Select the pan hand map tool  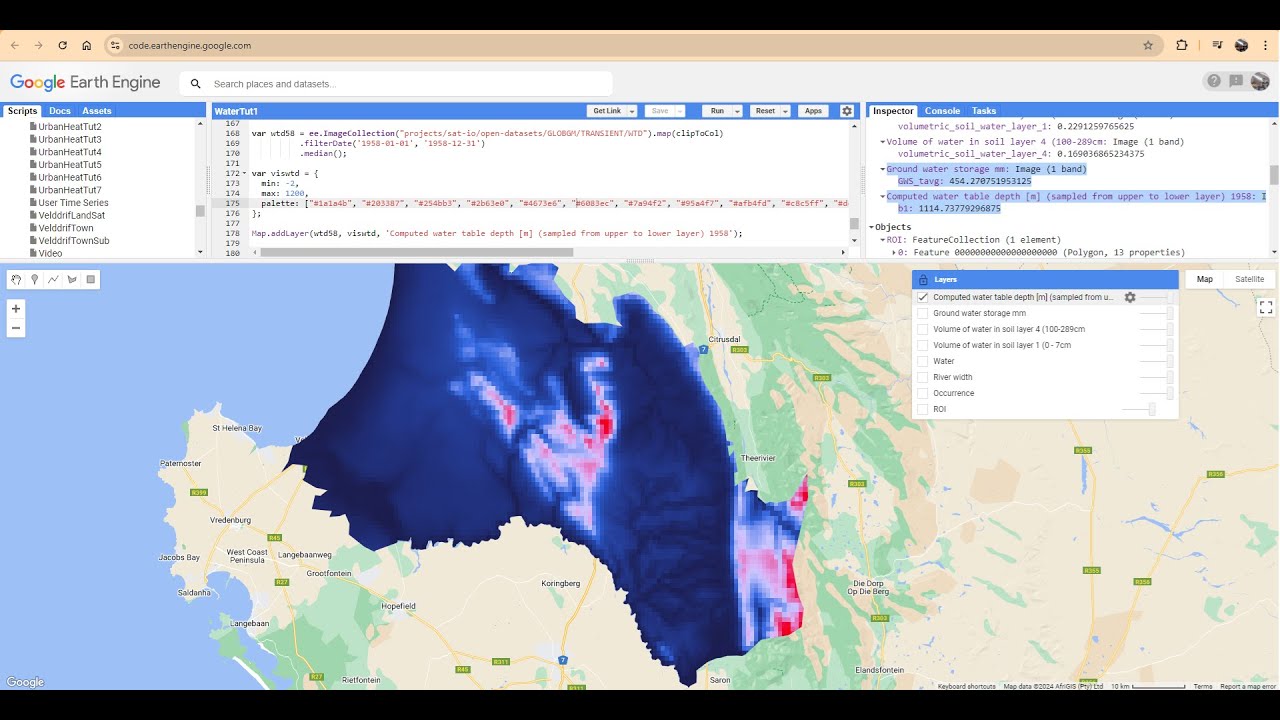(16, 279)
